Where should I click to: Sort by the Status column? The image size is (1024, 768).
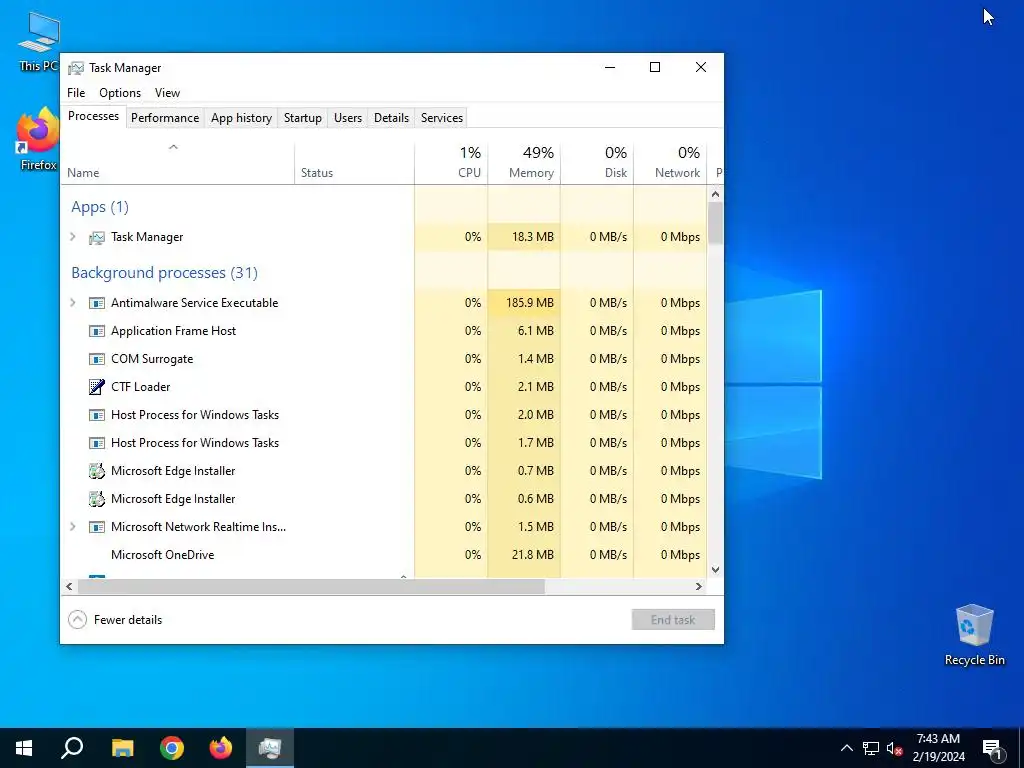(x=355, y=162)
